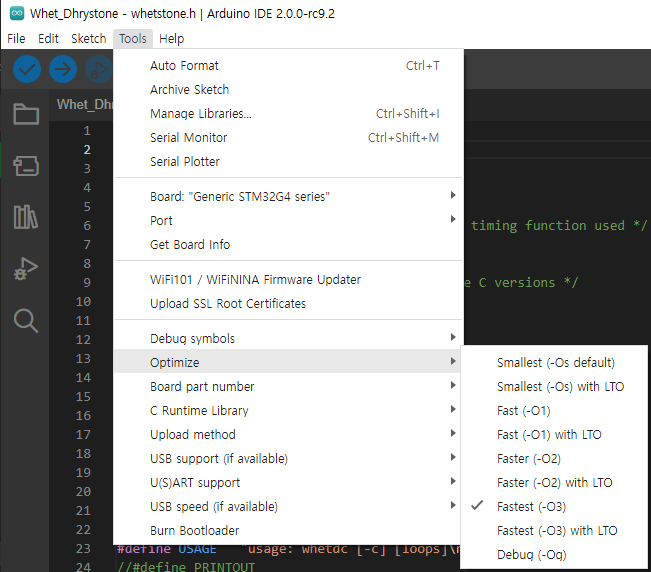Viewport: 651px width, 572px height.
Task: Select Upload SSL Root Certificates
Action: click(288, 303)
